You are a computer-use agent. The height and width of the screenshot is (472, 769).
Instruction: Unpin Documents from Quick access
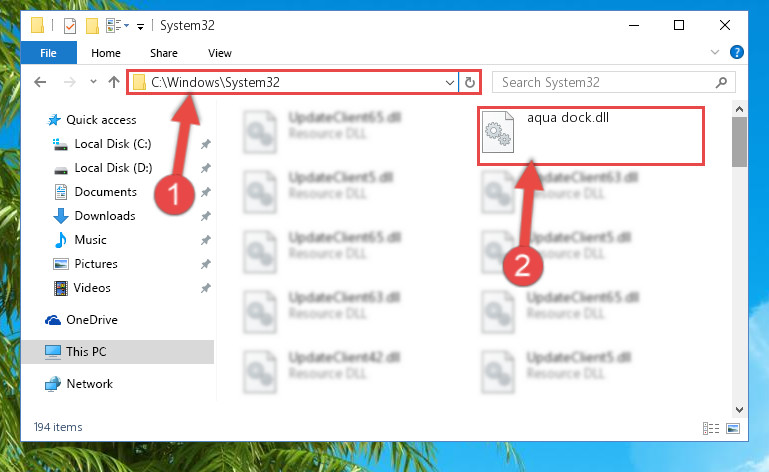(205, 192)
